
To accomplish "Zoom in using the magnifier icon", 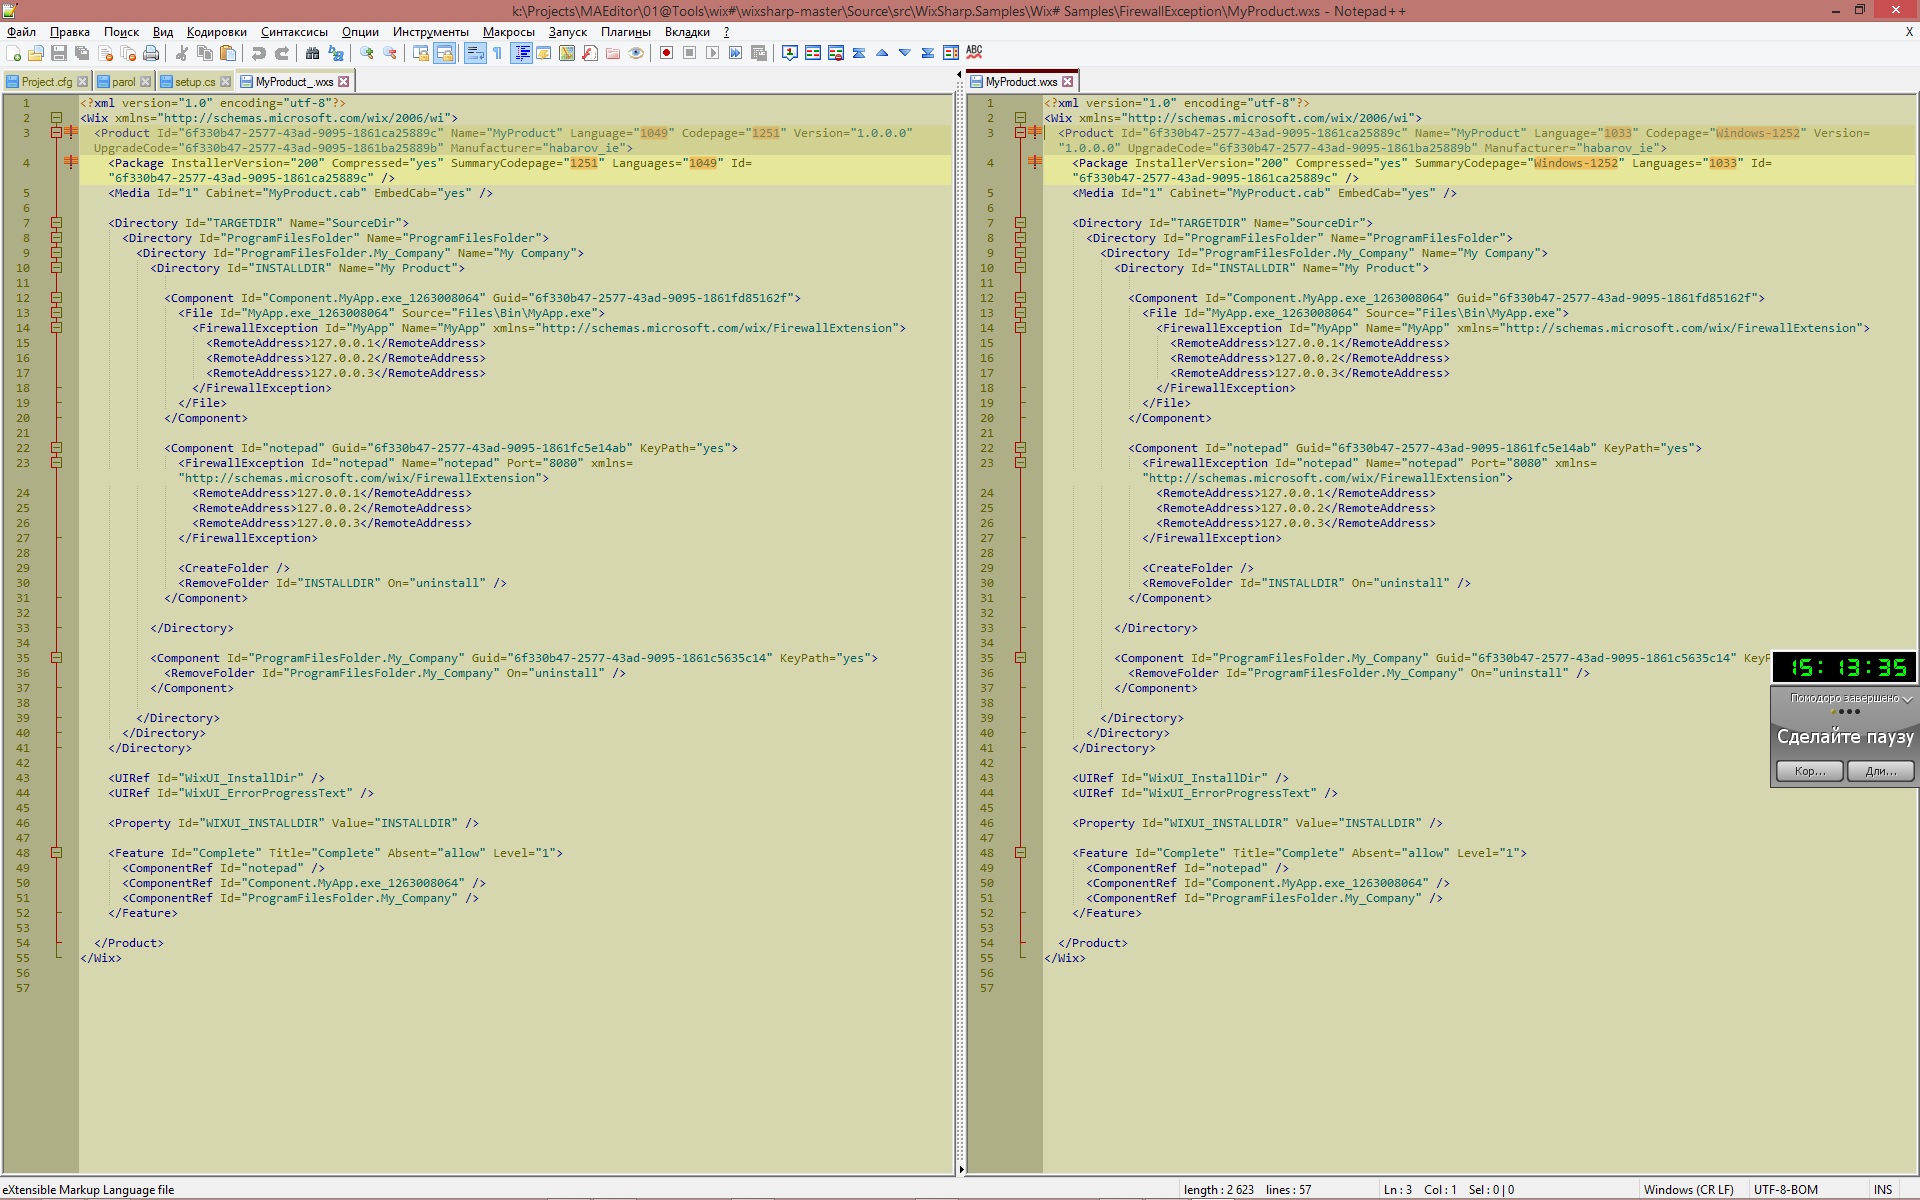I will 367,54.
